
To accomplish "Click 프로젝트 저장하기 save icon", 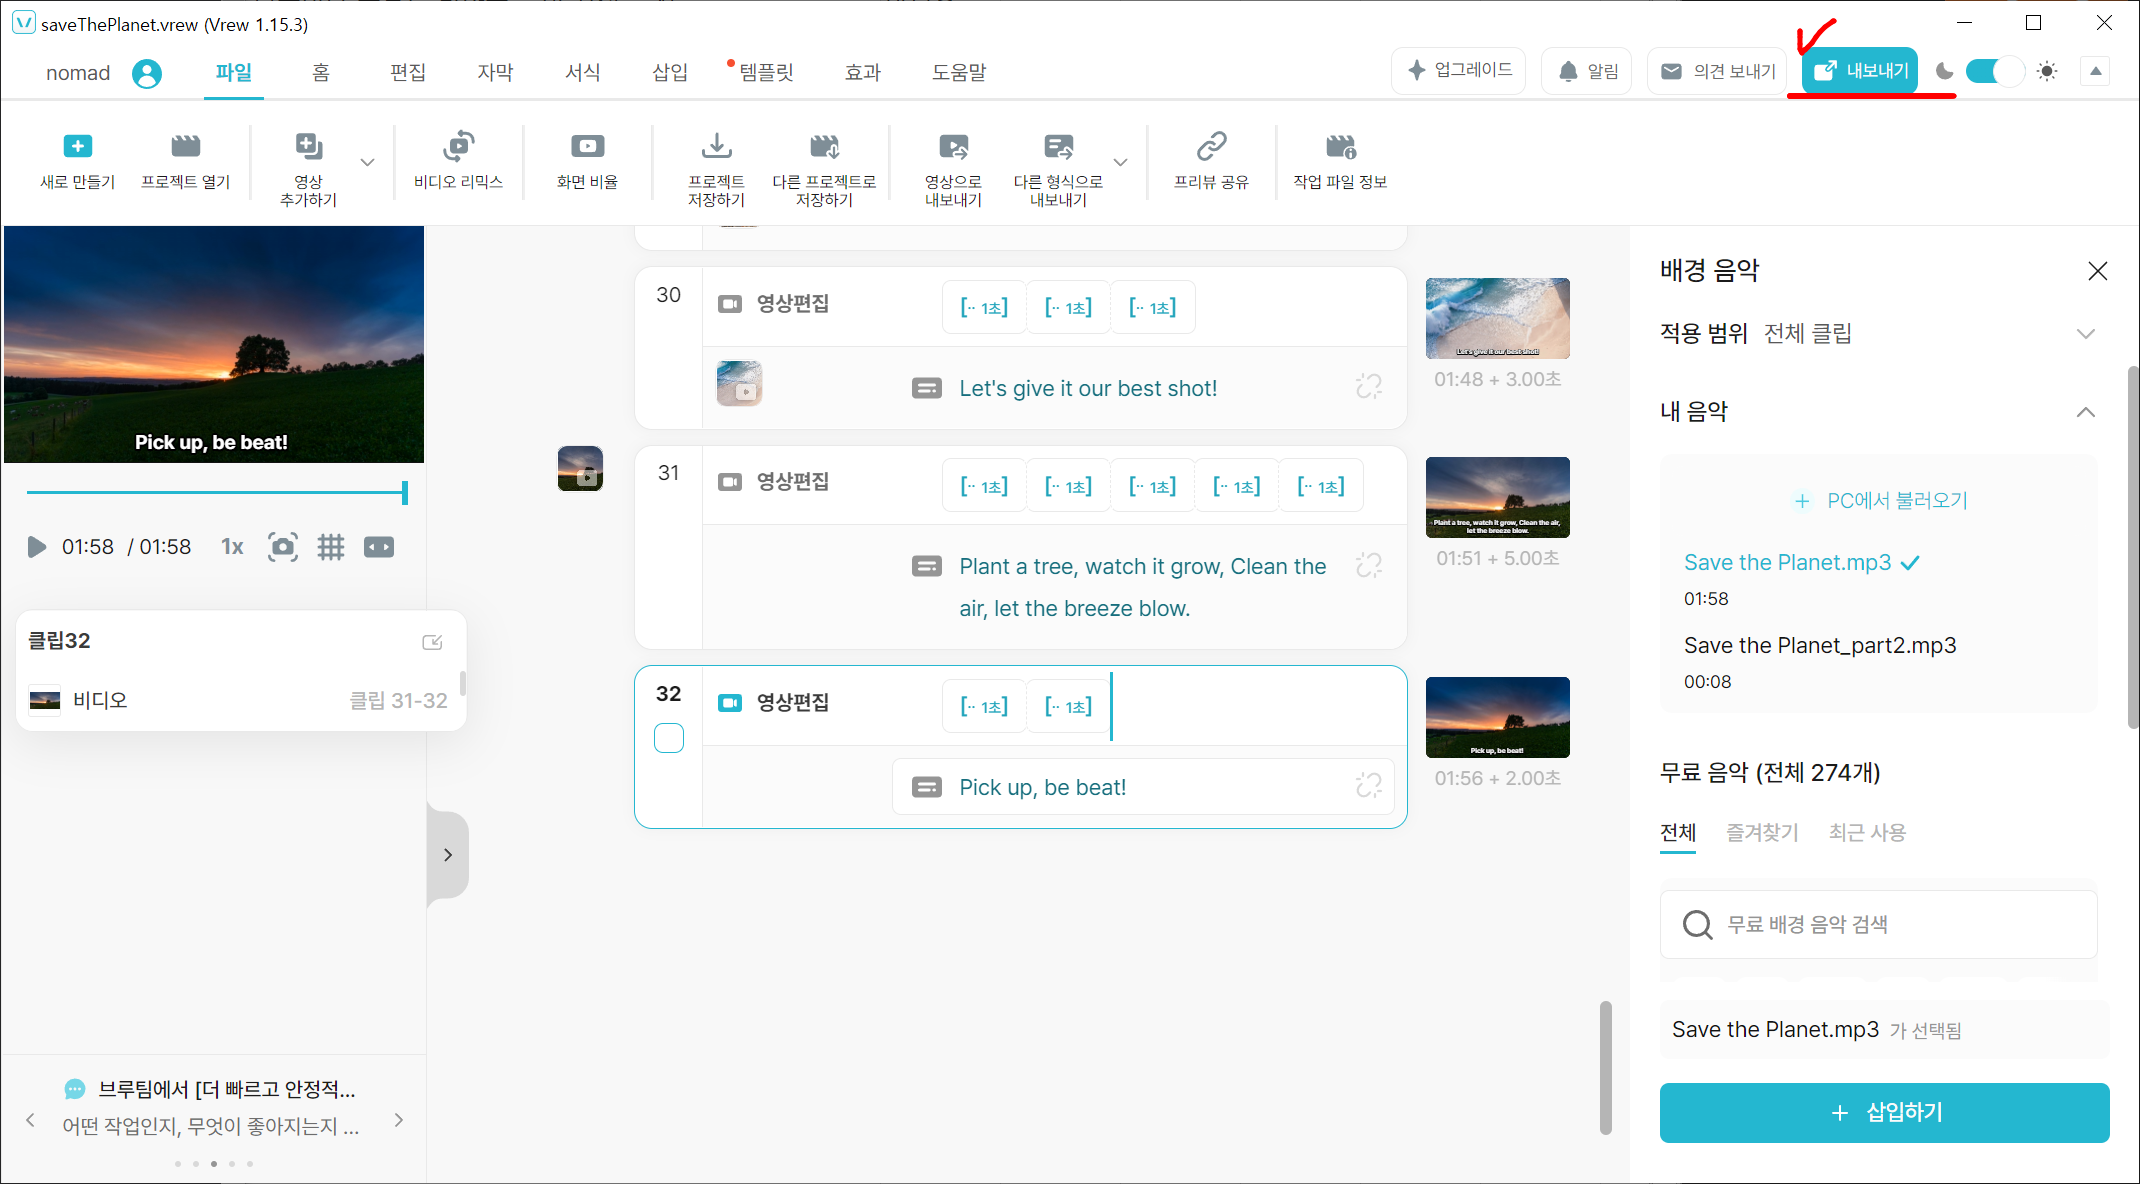I will click(x=716, y=147).
